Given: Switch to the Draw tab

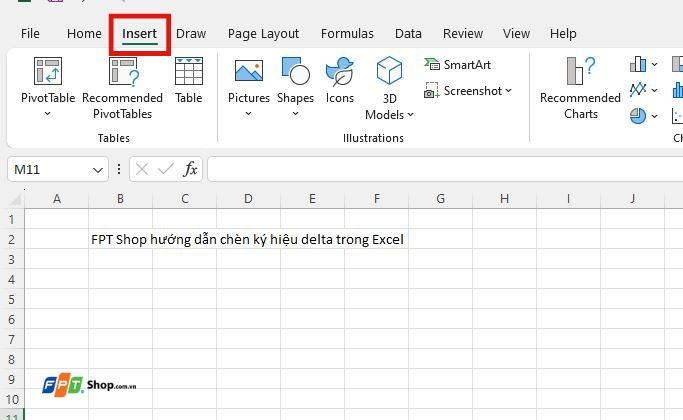Looking at the screenshot, I should click(191, 34).
